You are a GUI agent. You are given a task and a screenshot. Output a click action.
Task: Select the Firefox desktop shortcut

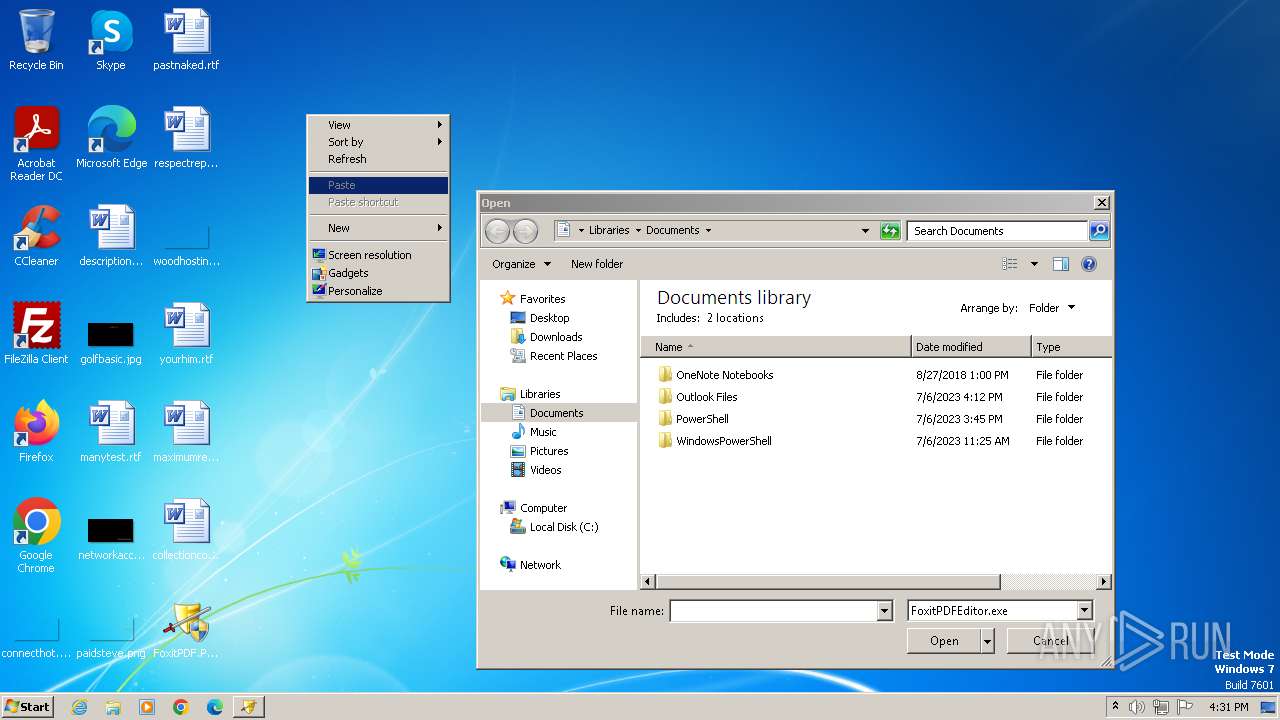pos(36,432)
